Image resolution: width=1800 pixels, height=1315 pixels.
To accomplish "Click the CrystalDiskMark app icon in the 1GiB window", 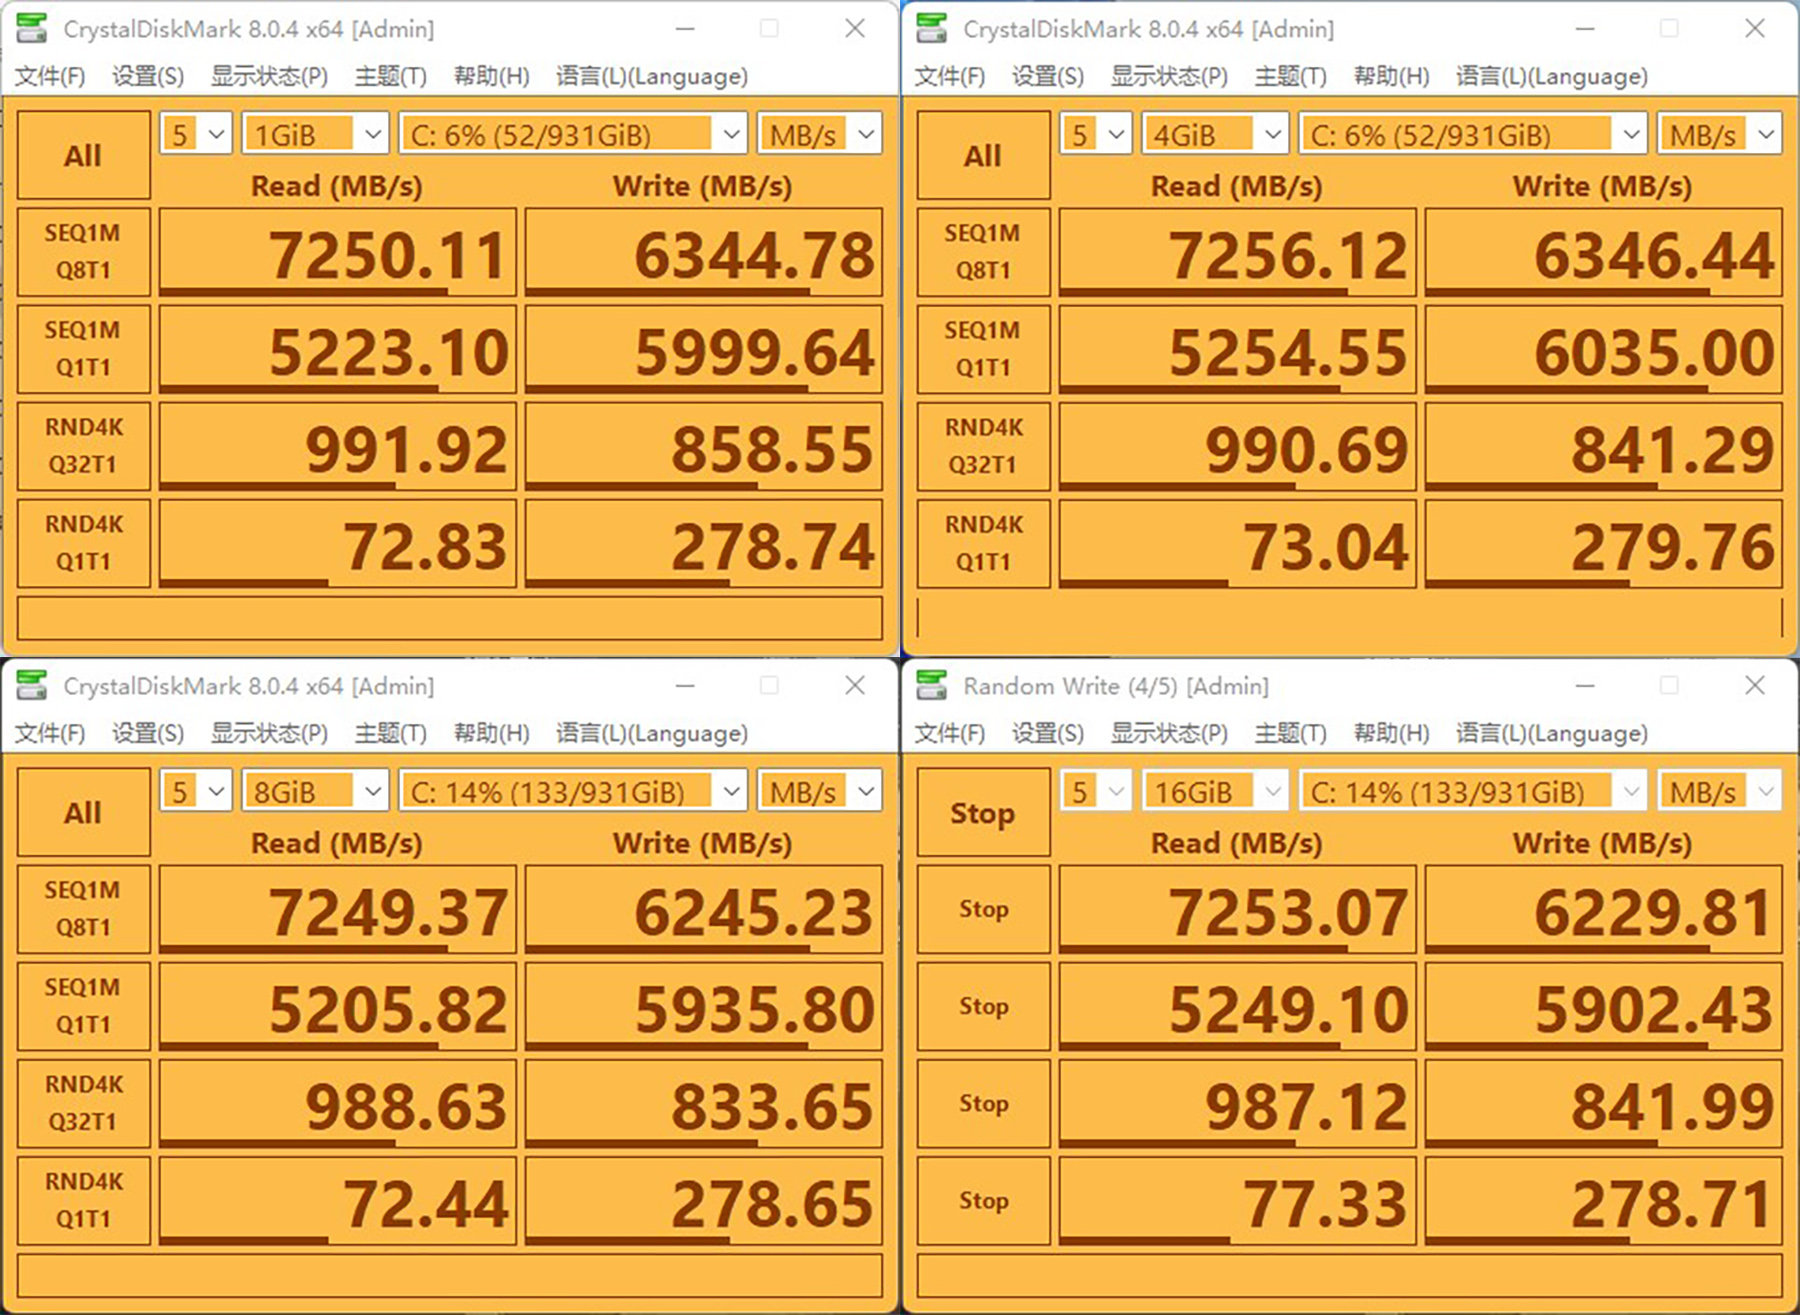I will click(32, 28).
